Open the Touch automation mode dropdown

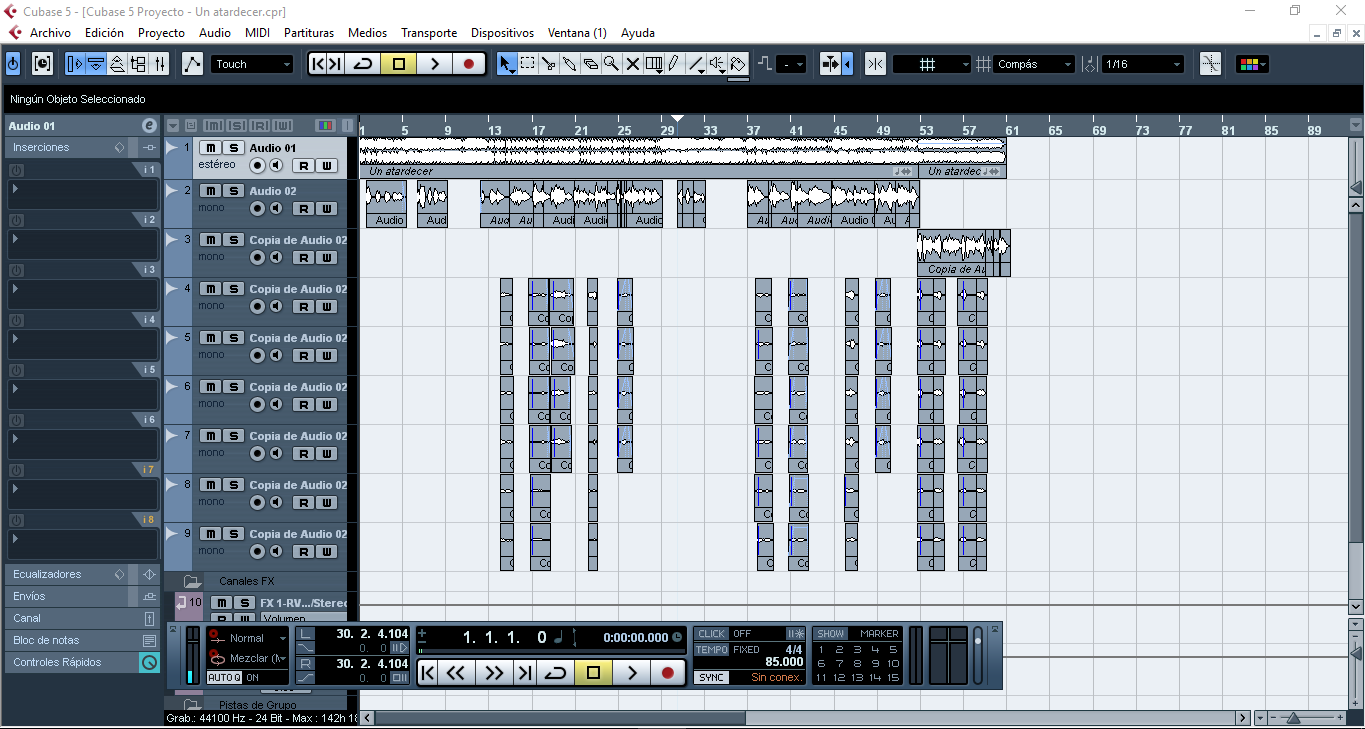click(252, 64)
